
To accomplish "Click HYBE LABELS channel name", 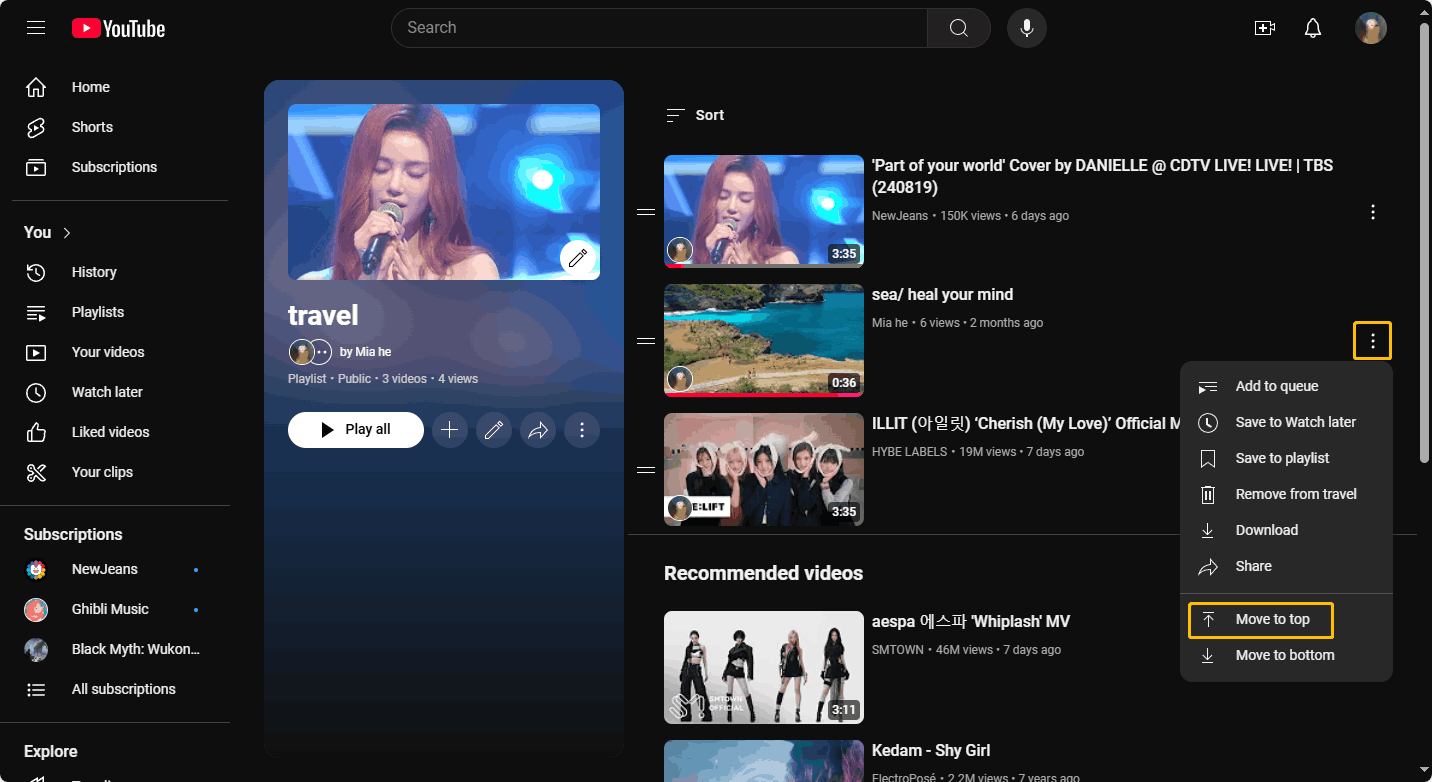I will point(909,452).
